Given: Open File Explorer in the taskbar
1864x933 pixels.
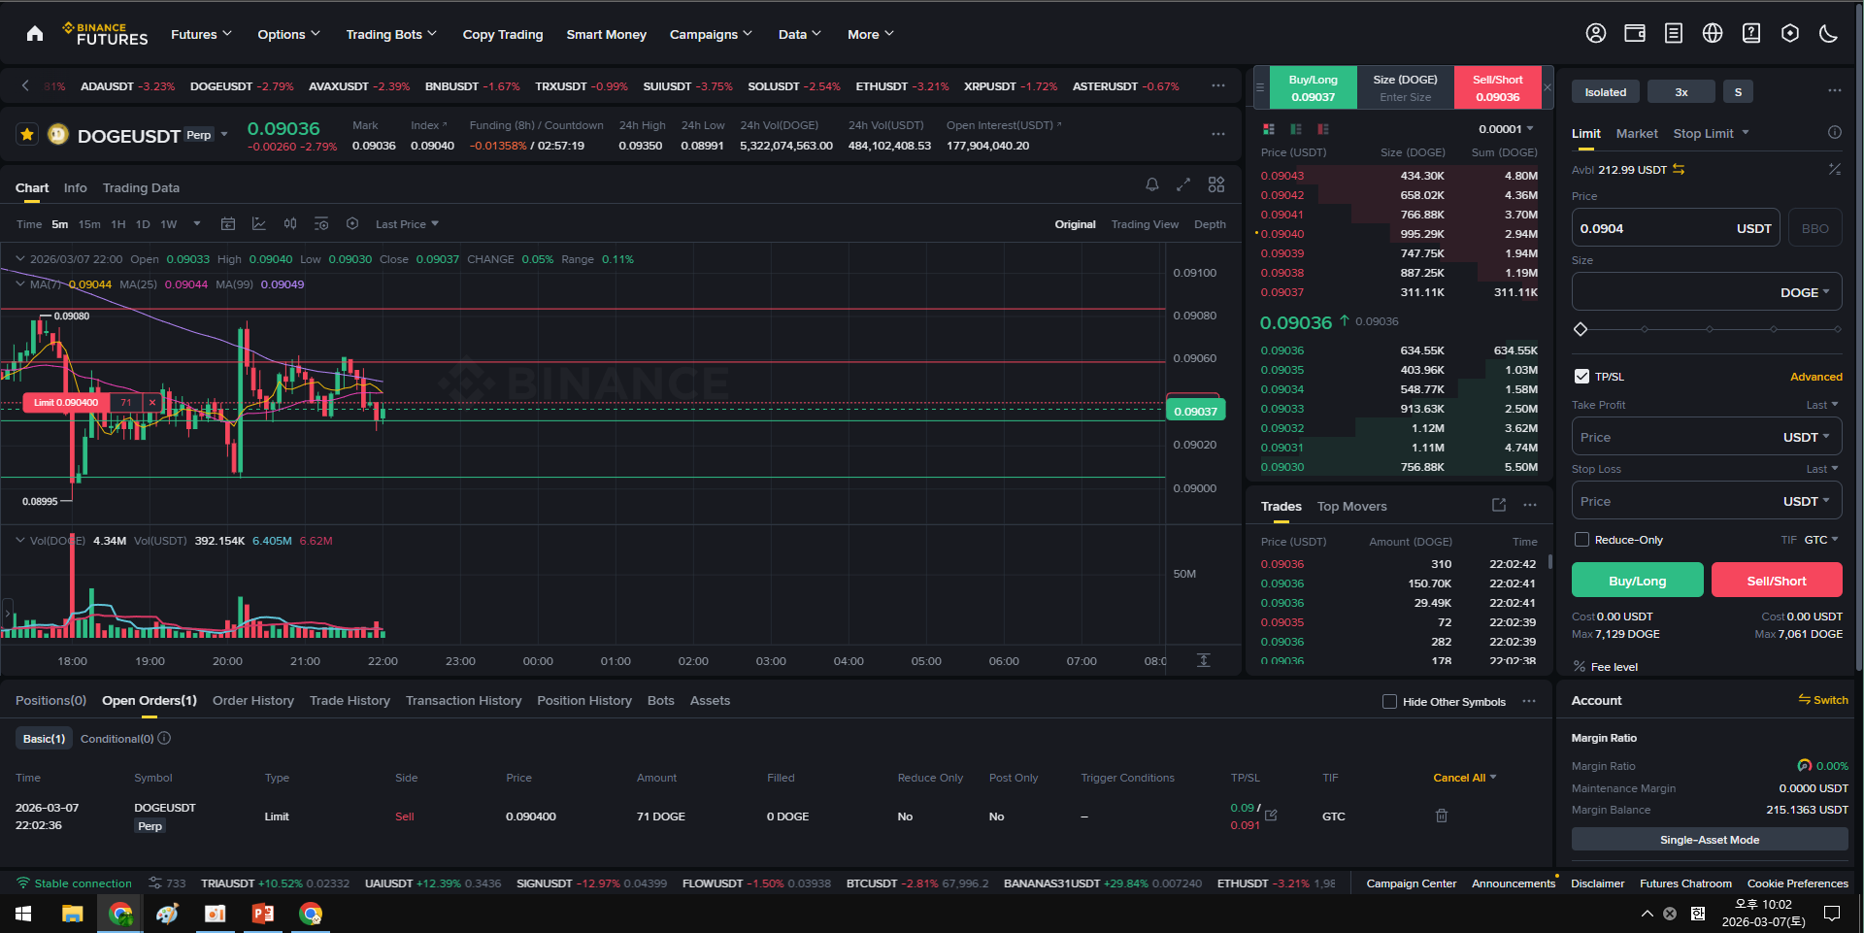Looking at the screenshot, I should (72, 913).
